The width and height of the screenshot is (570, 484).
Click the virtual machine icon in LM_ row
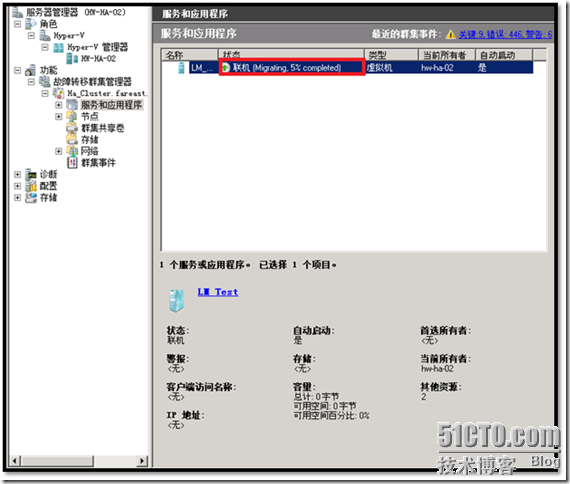(x=181, y=68)
